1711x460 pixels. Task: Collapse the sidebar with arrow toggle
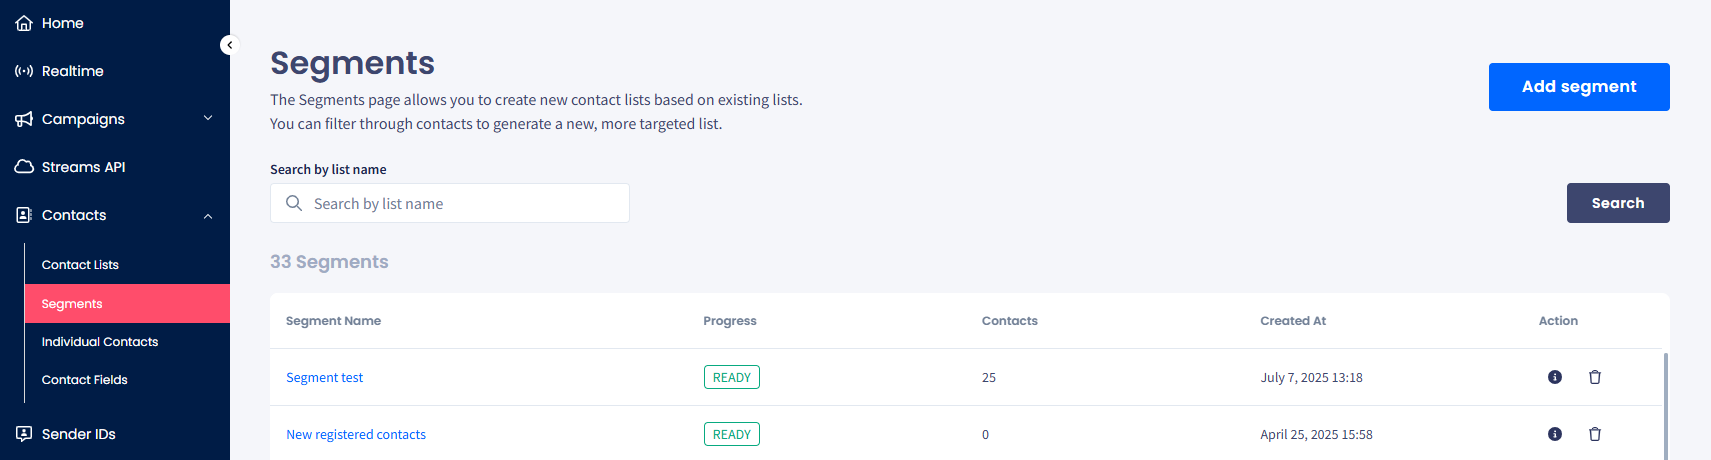point(229,45)
